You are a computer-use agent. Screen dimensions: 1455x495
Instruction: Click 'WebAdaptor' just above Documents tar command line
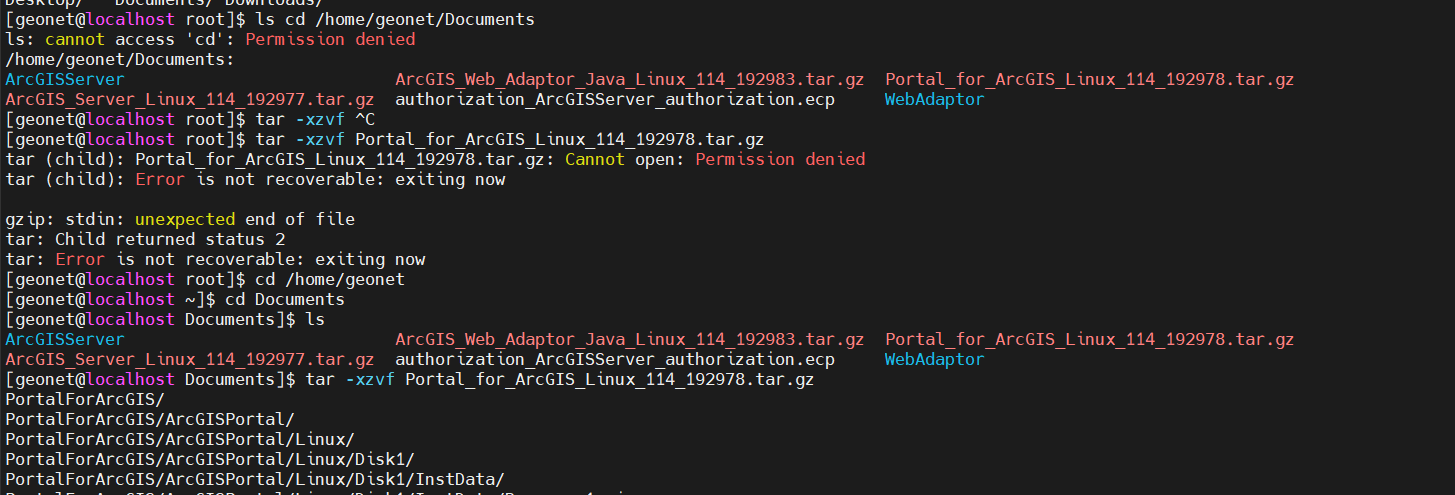(x=934, y=359)
